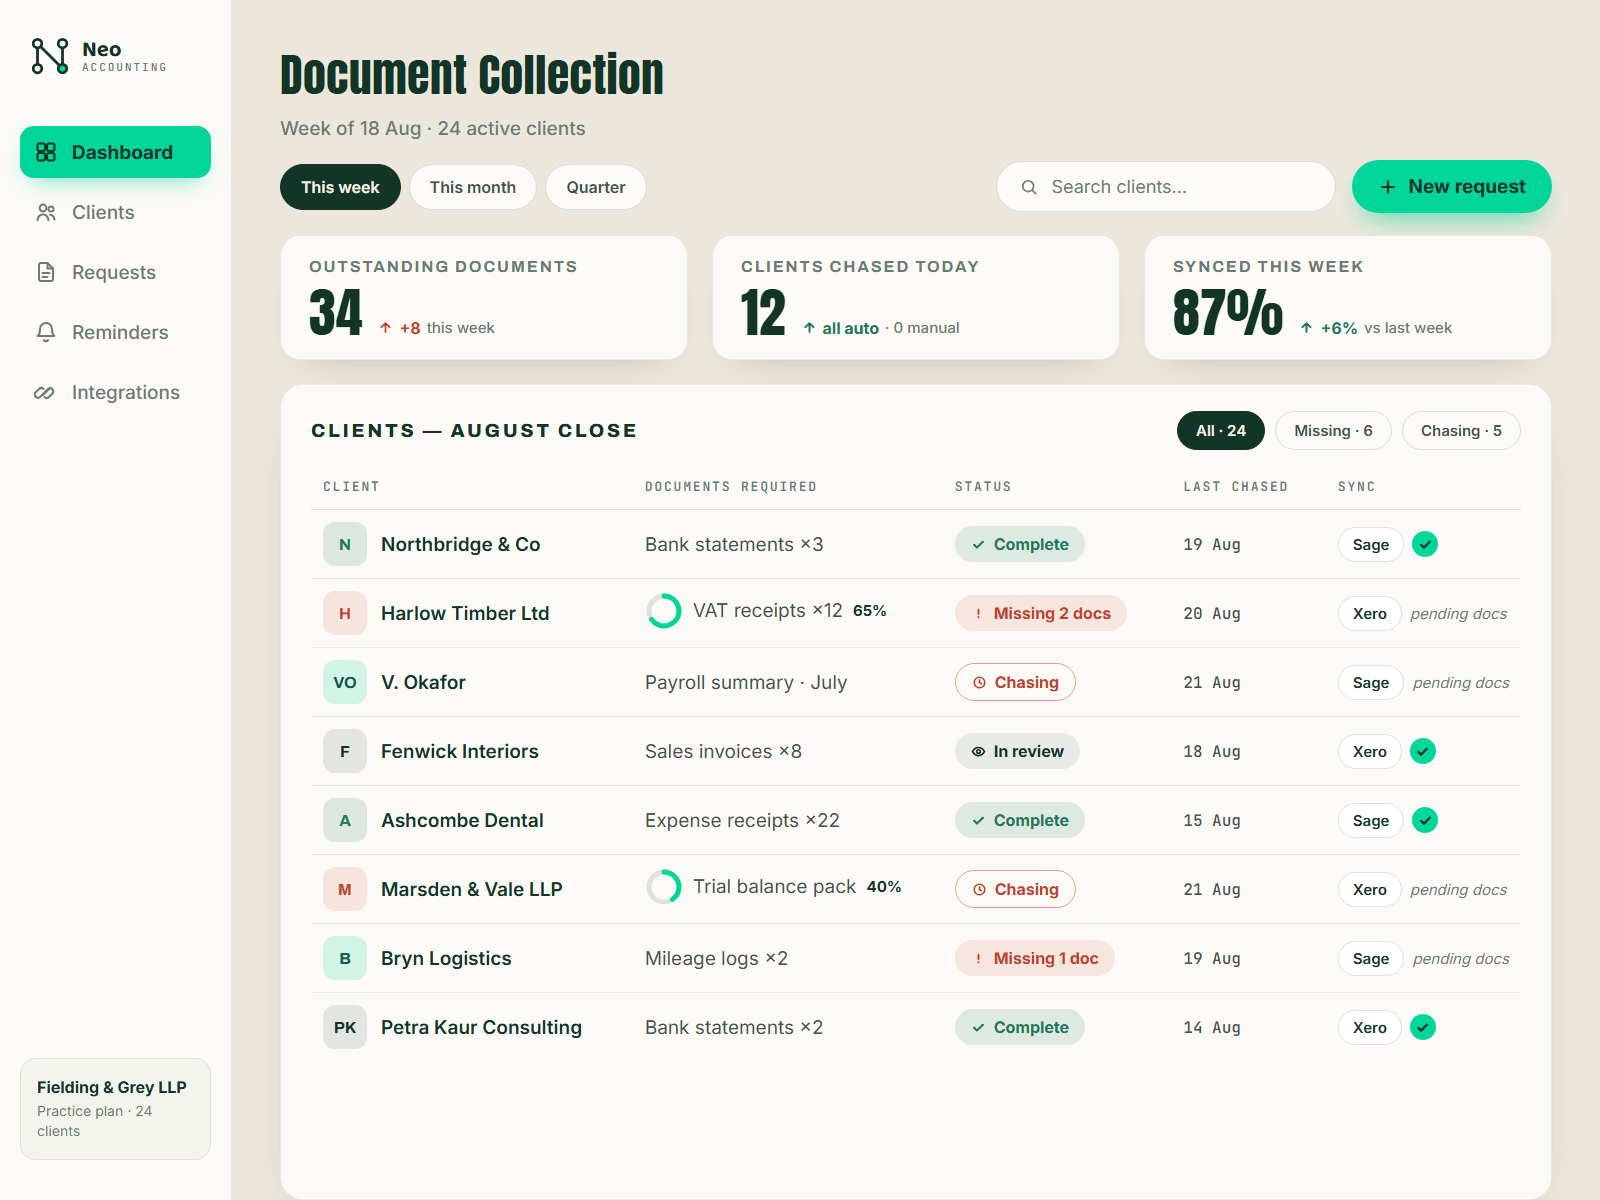The width and height of the screenshot is (1600, 1200).
Task: Click Ashcombe Dental synced checkmark icon
Action: 1425,820
